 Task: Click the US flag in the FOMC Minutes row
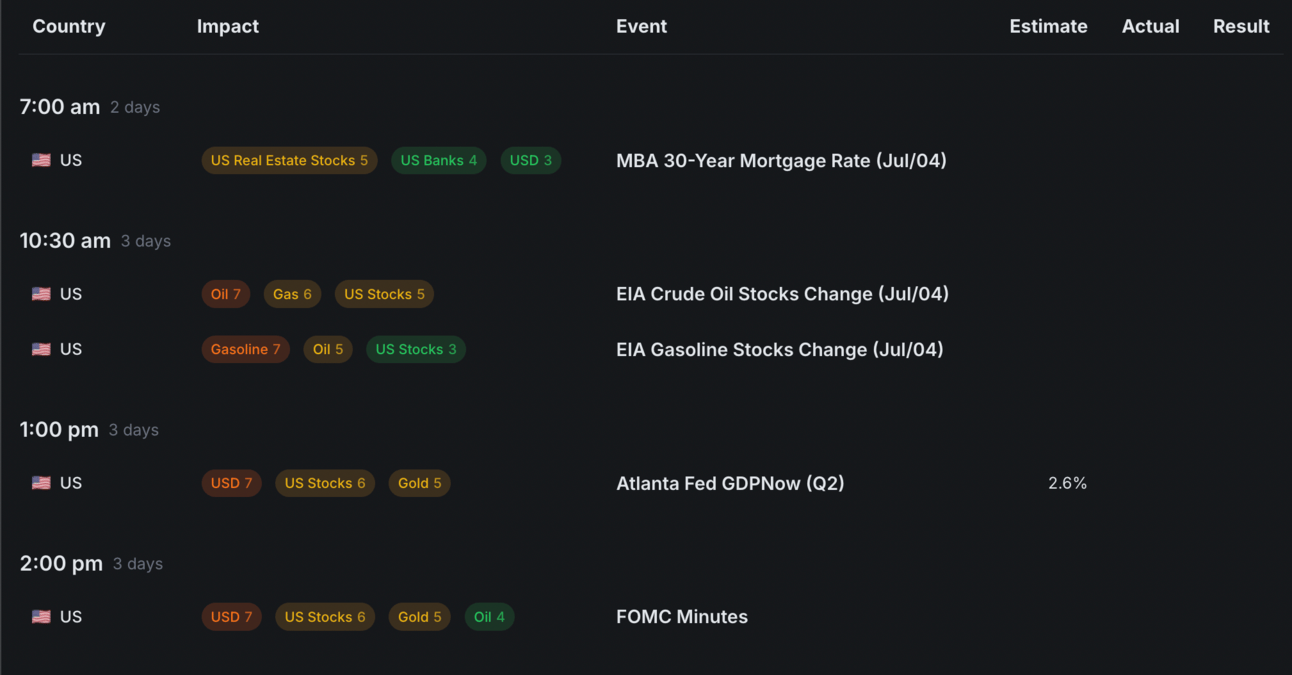tap(41, 617)
